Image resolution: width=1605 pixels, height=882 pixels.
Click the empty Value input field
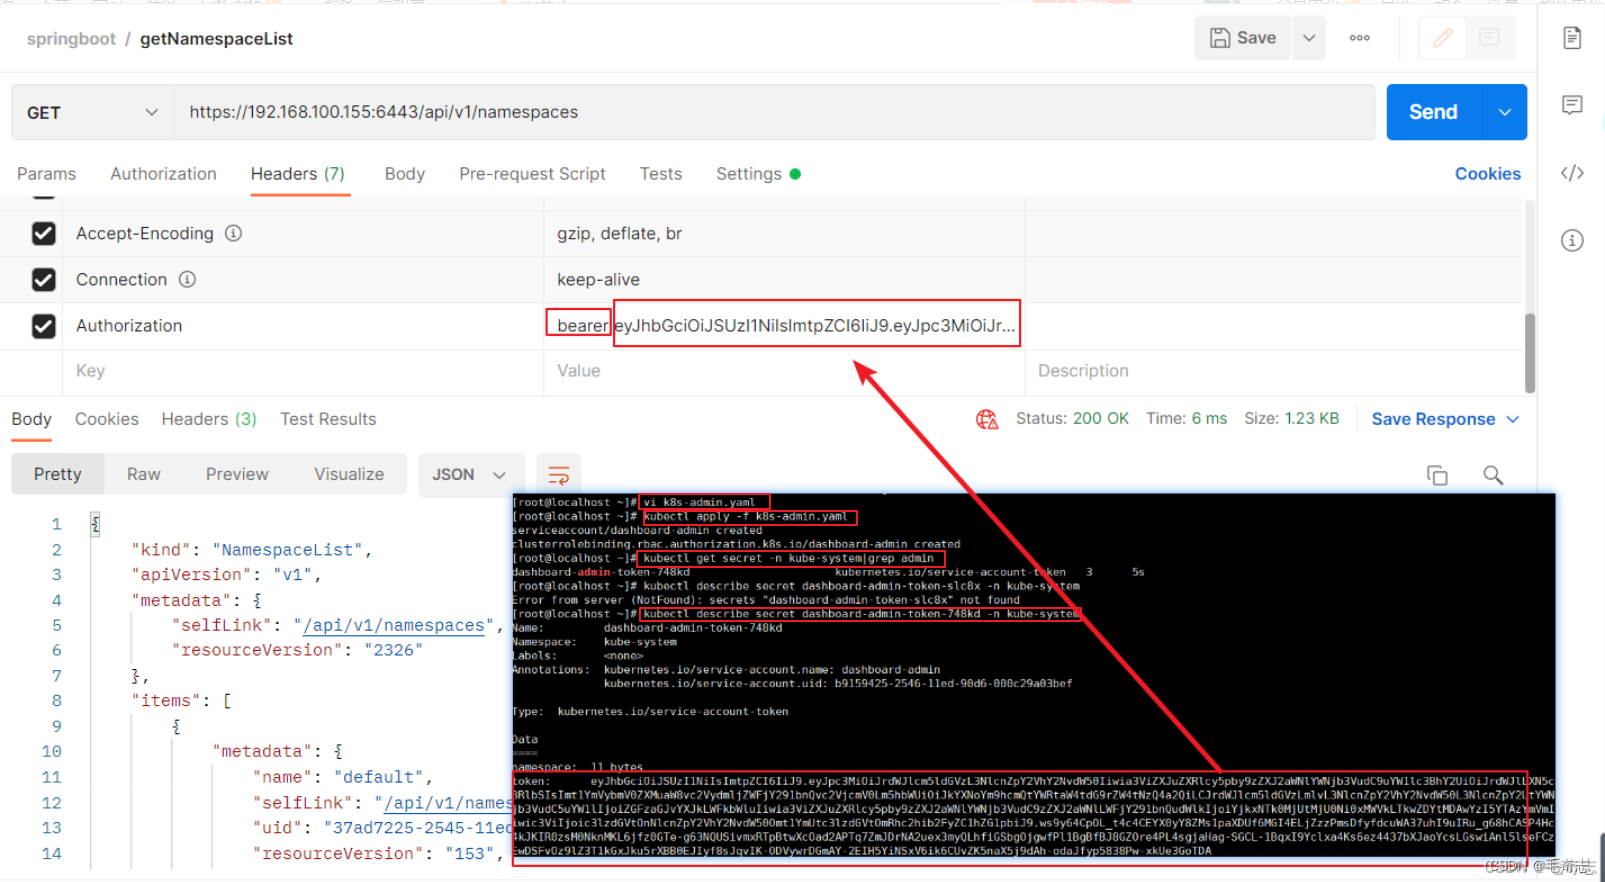(784, 371)
